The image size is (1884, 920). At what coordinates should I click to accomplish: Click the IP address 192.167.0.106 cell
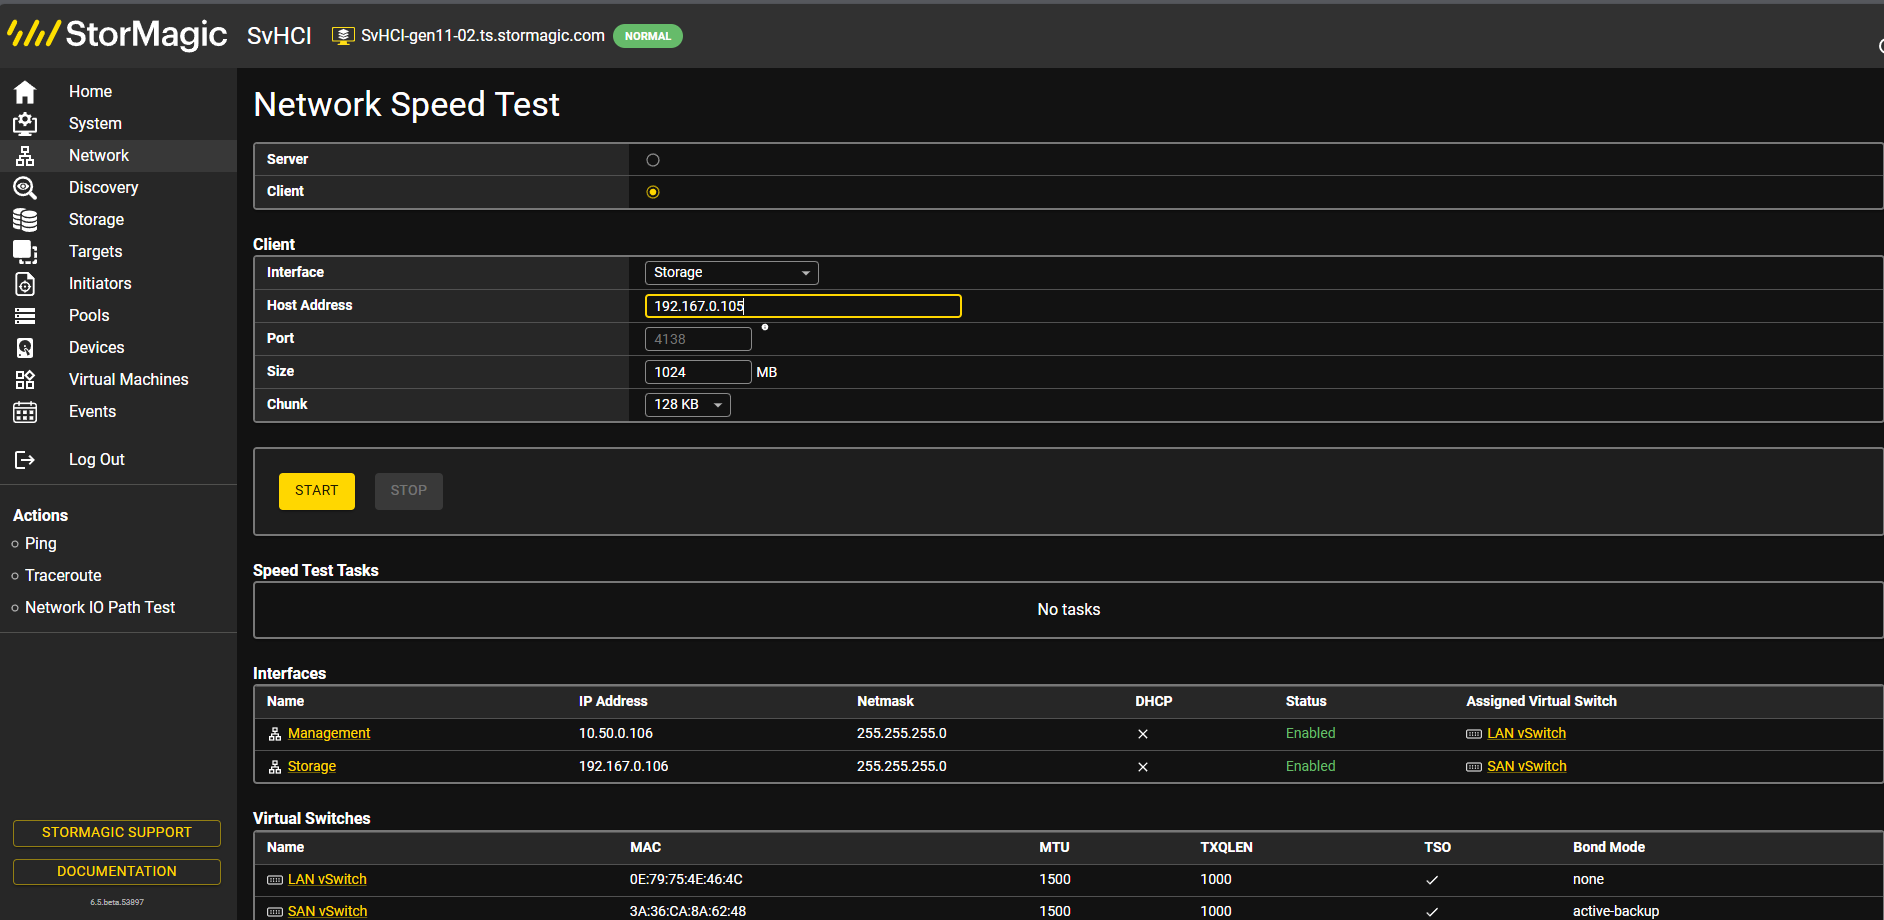(623, 767)
